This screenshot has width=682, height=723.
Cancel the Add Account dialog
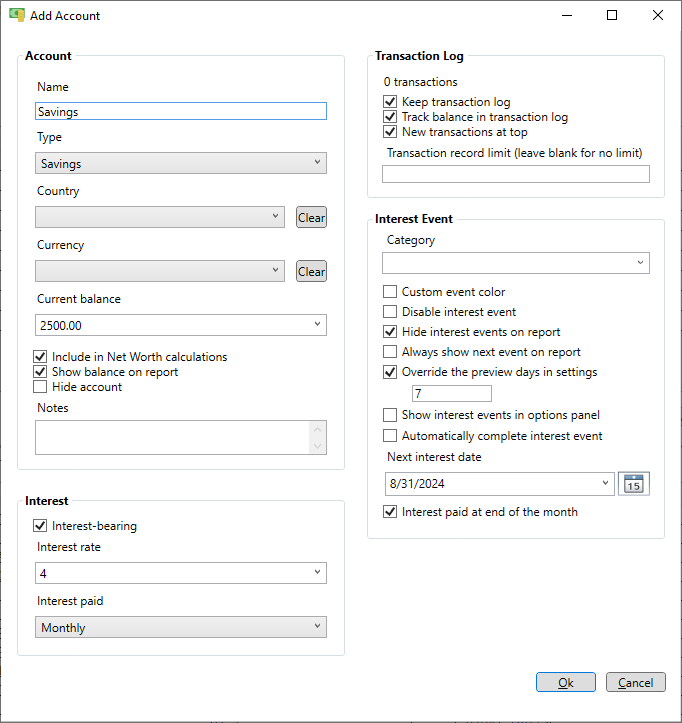(635, 682)
